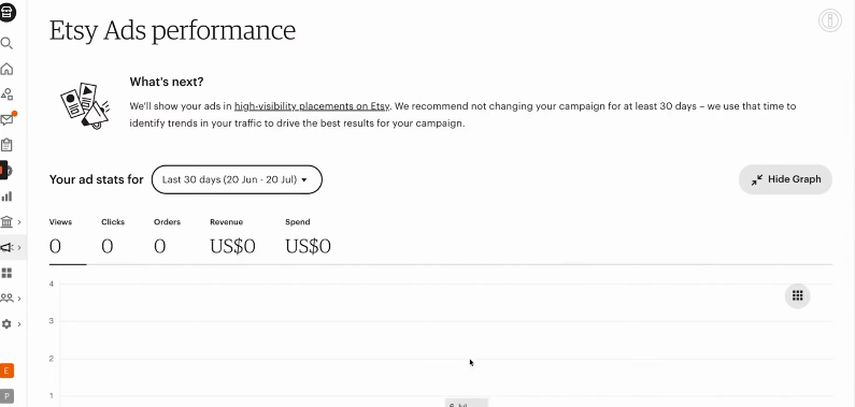Open the orange E sales channel icon
The height and width of the screenshot is (407, 855).
coord(7,371)
